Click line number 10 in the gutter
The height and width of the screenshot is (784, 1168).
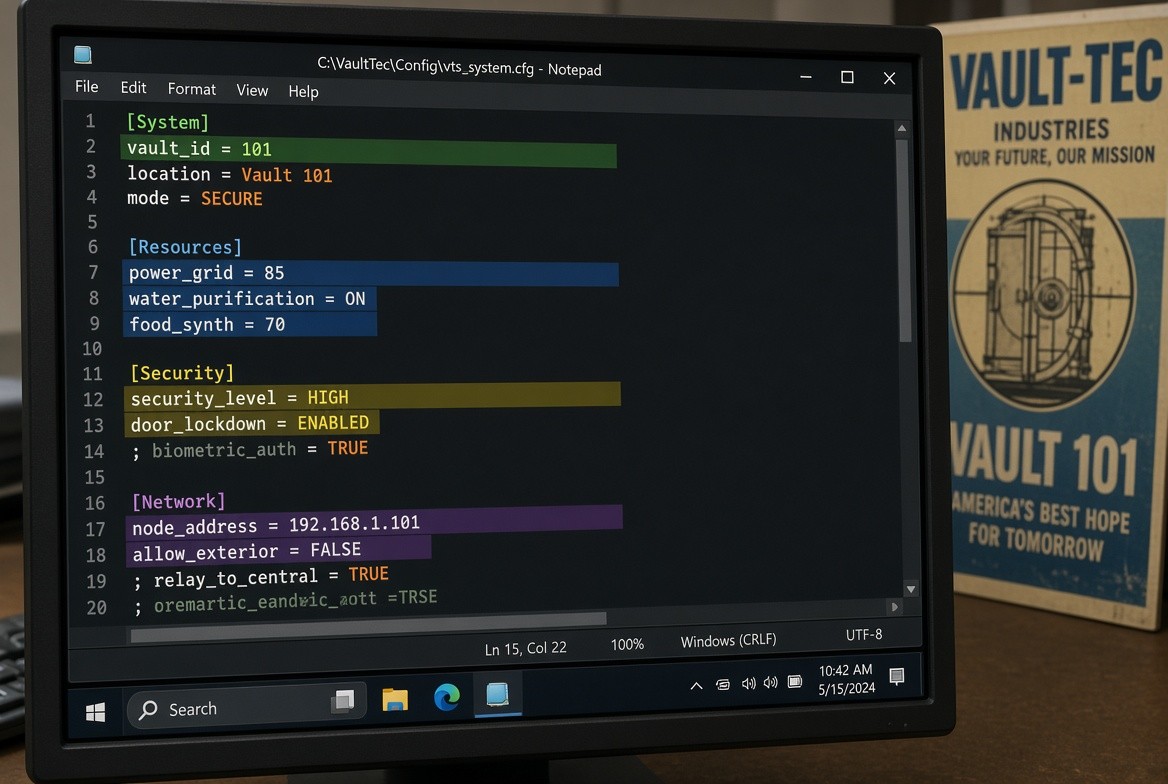tap(92, 349)
